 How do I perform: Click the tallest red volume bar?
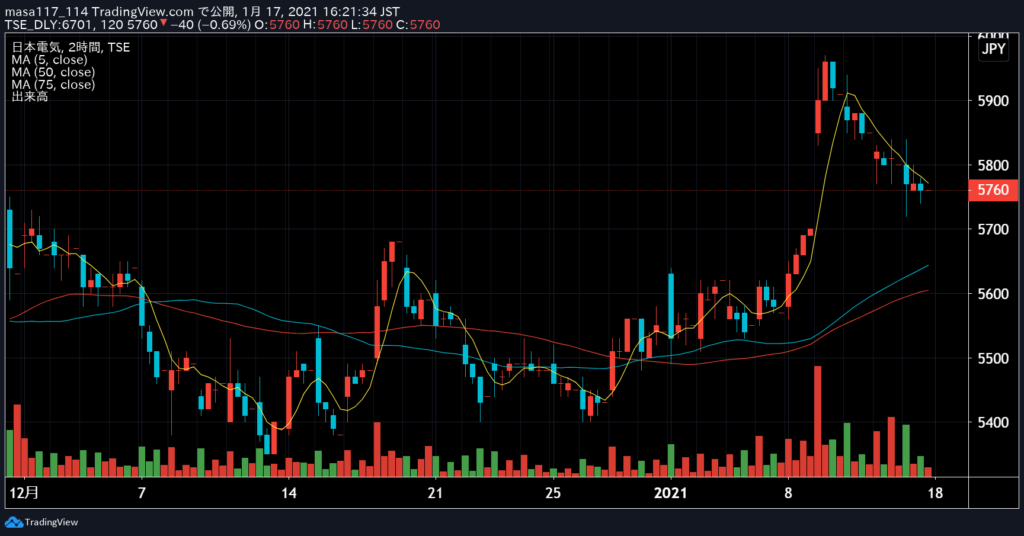818,421
